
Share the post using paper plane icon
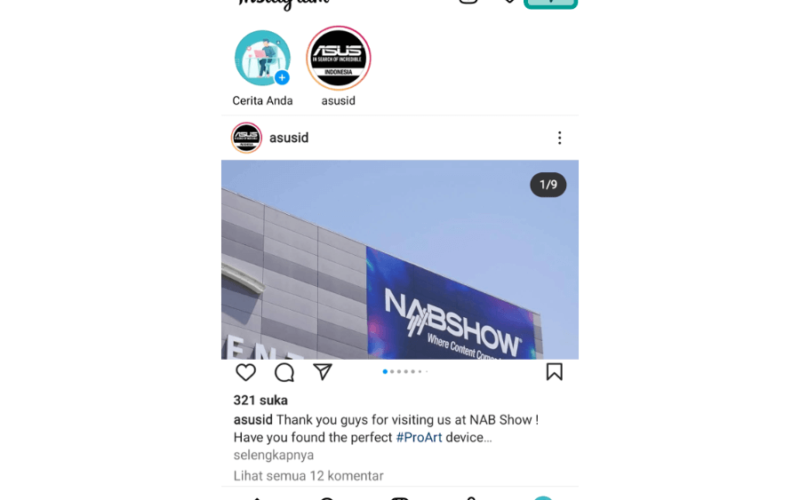[322, 372]
